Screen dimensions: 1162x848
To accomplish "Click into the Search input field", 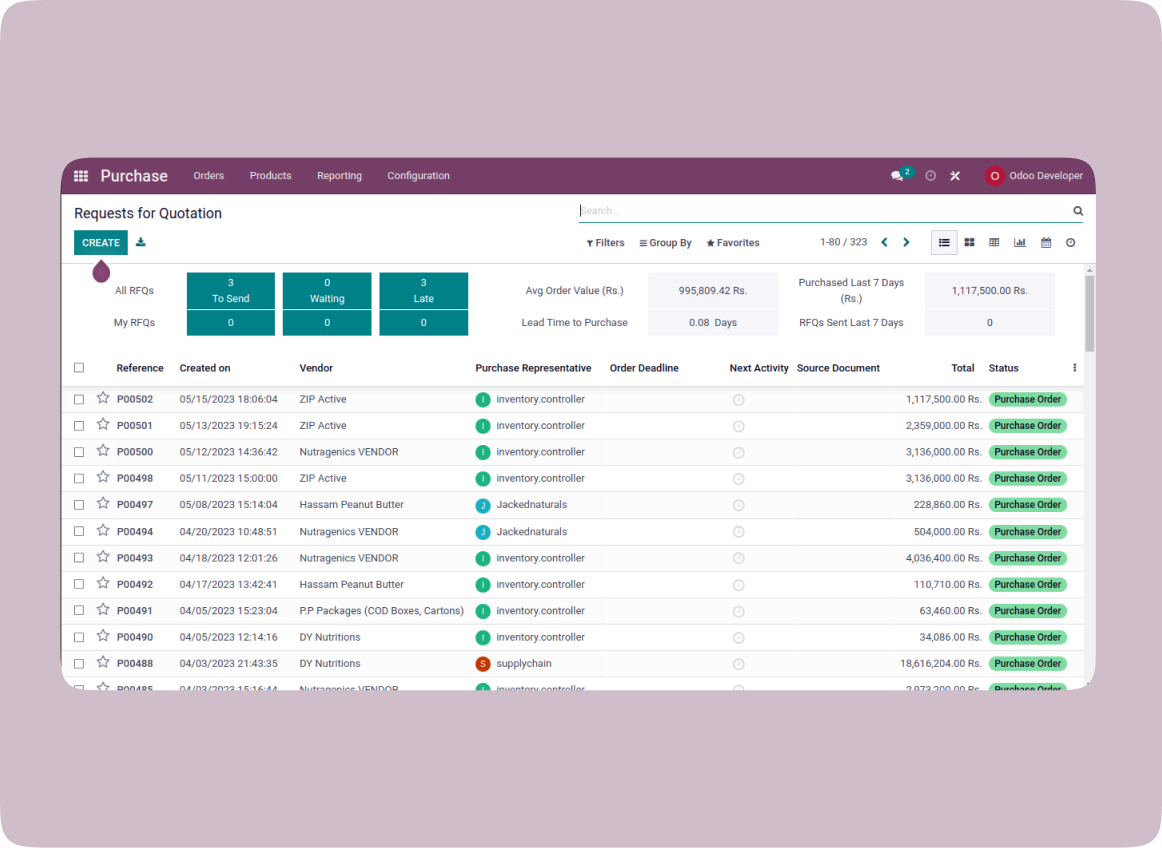I will pyautogui.click(x=820, y=211).
